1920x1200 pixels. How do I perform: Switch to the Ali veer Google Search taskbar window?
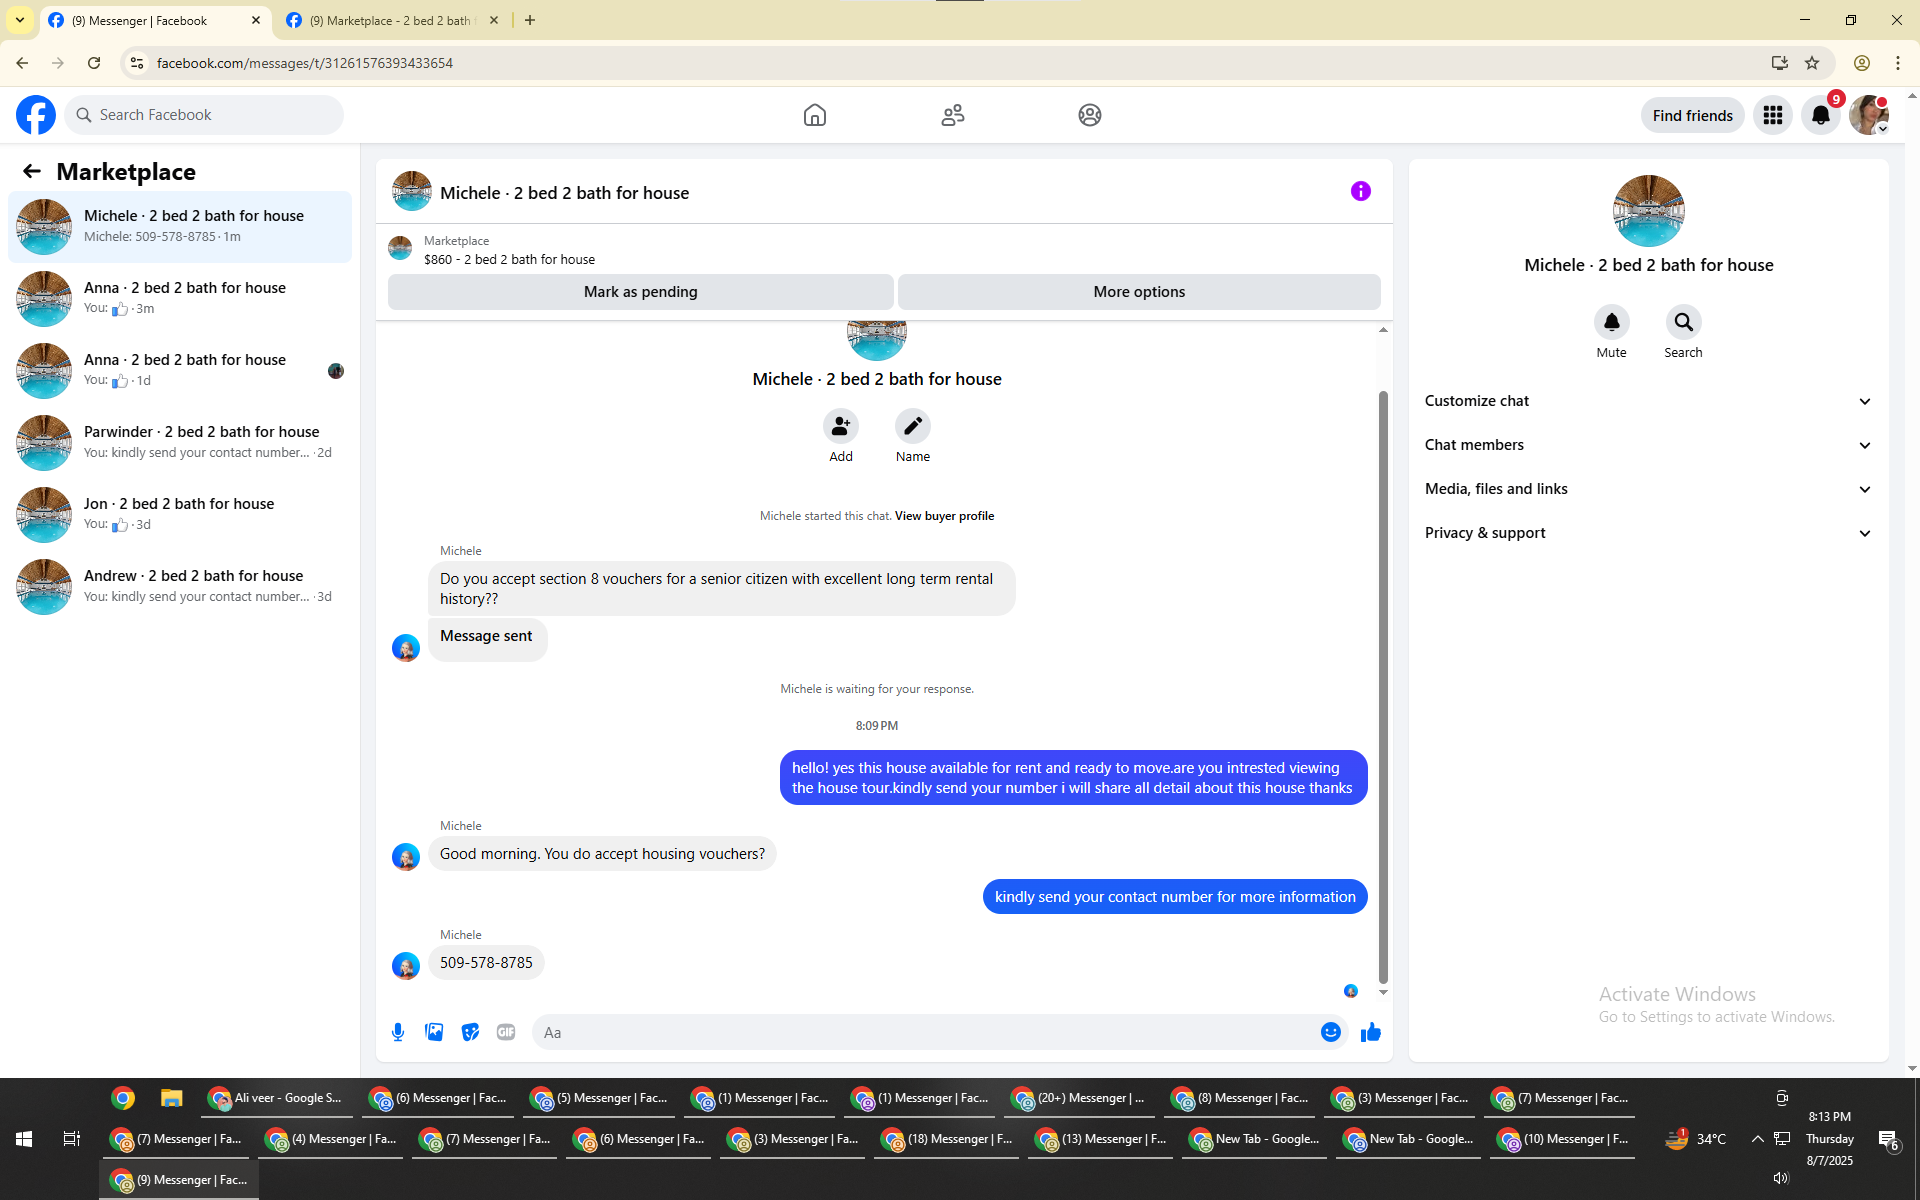coord(278,1098)
